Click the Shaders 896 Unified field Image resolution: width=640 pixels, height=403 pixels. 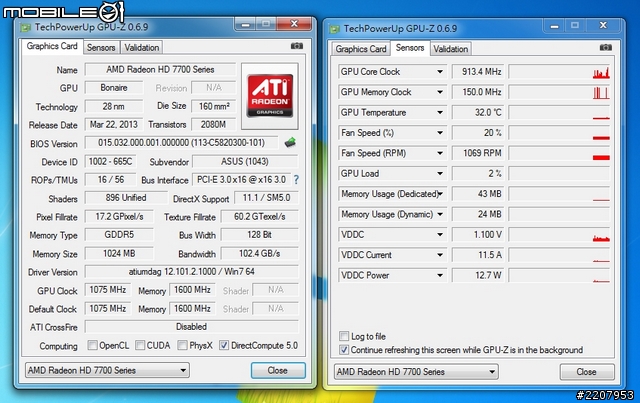126,198
